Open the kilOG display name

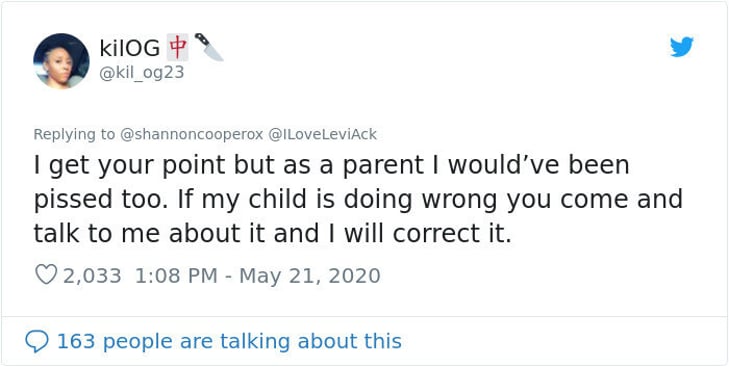[130, 48]
